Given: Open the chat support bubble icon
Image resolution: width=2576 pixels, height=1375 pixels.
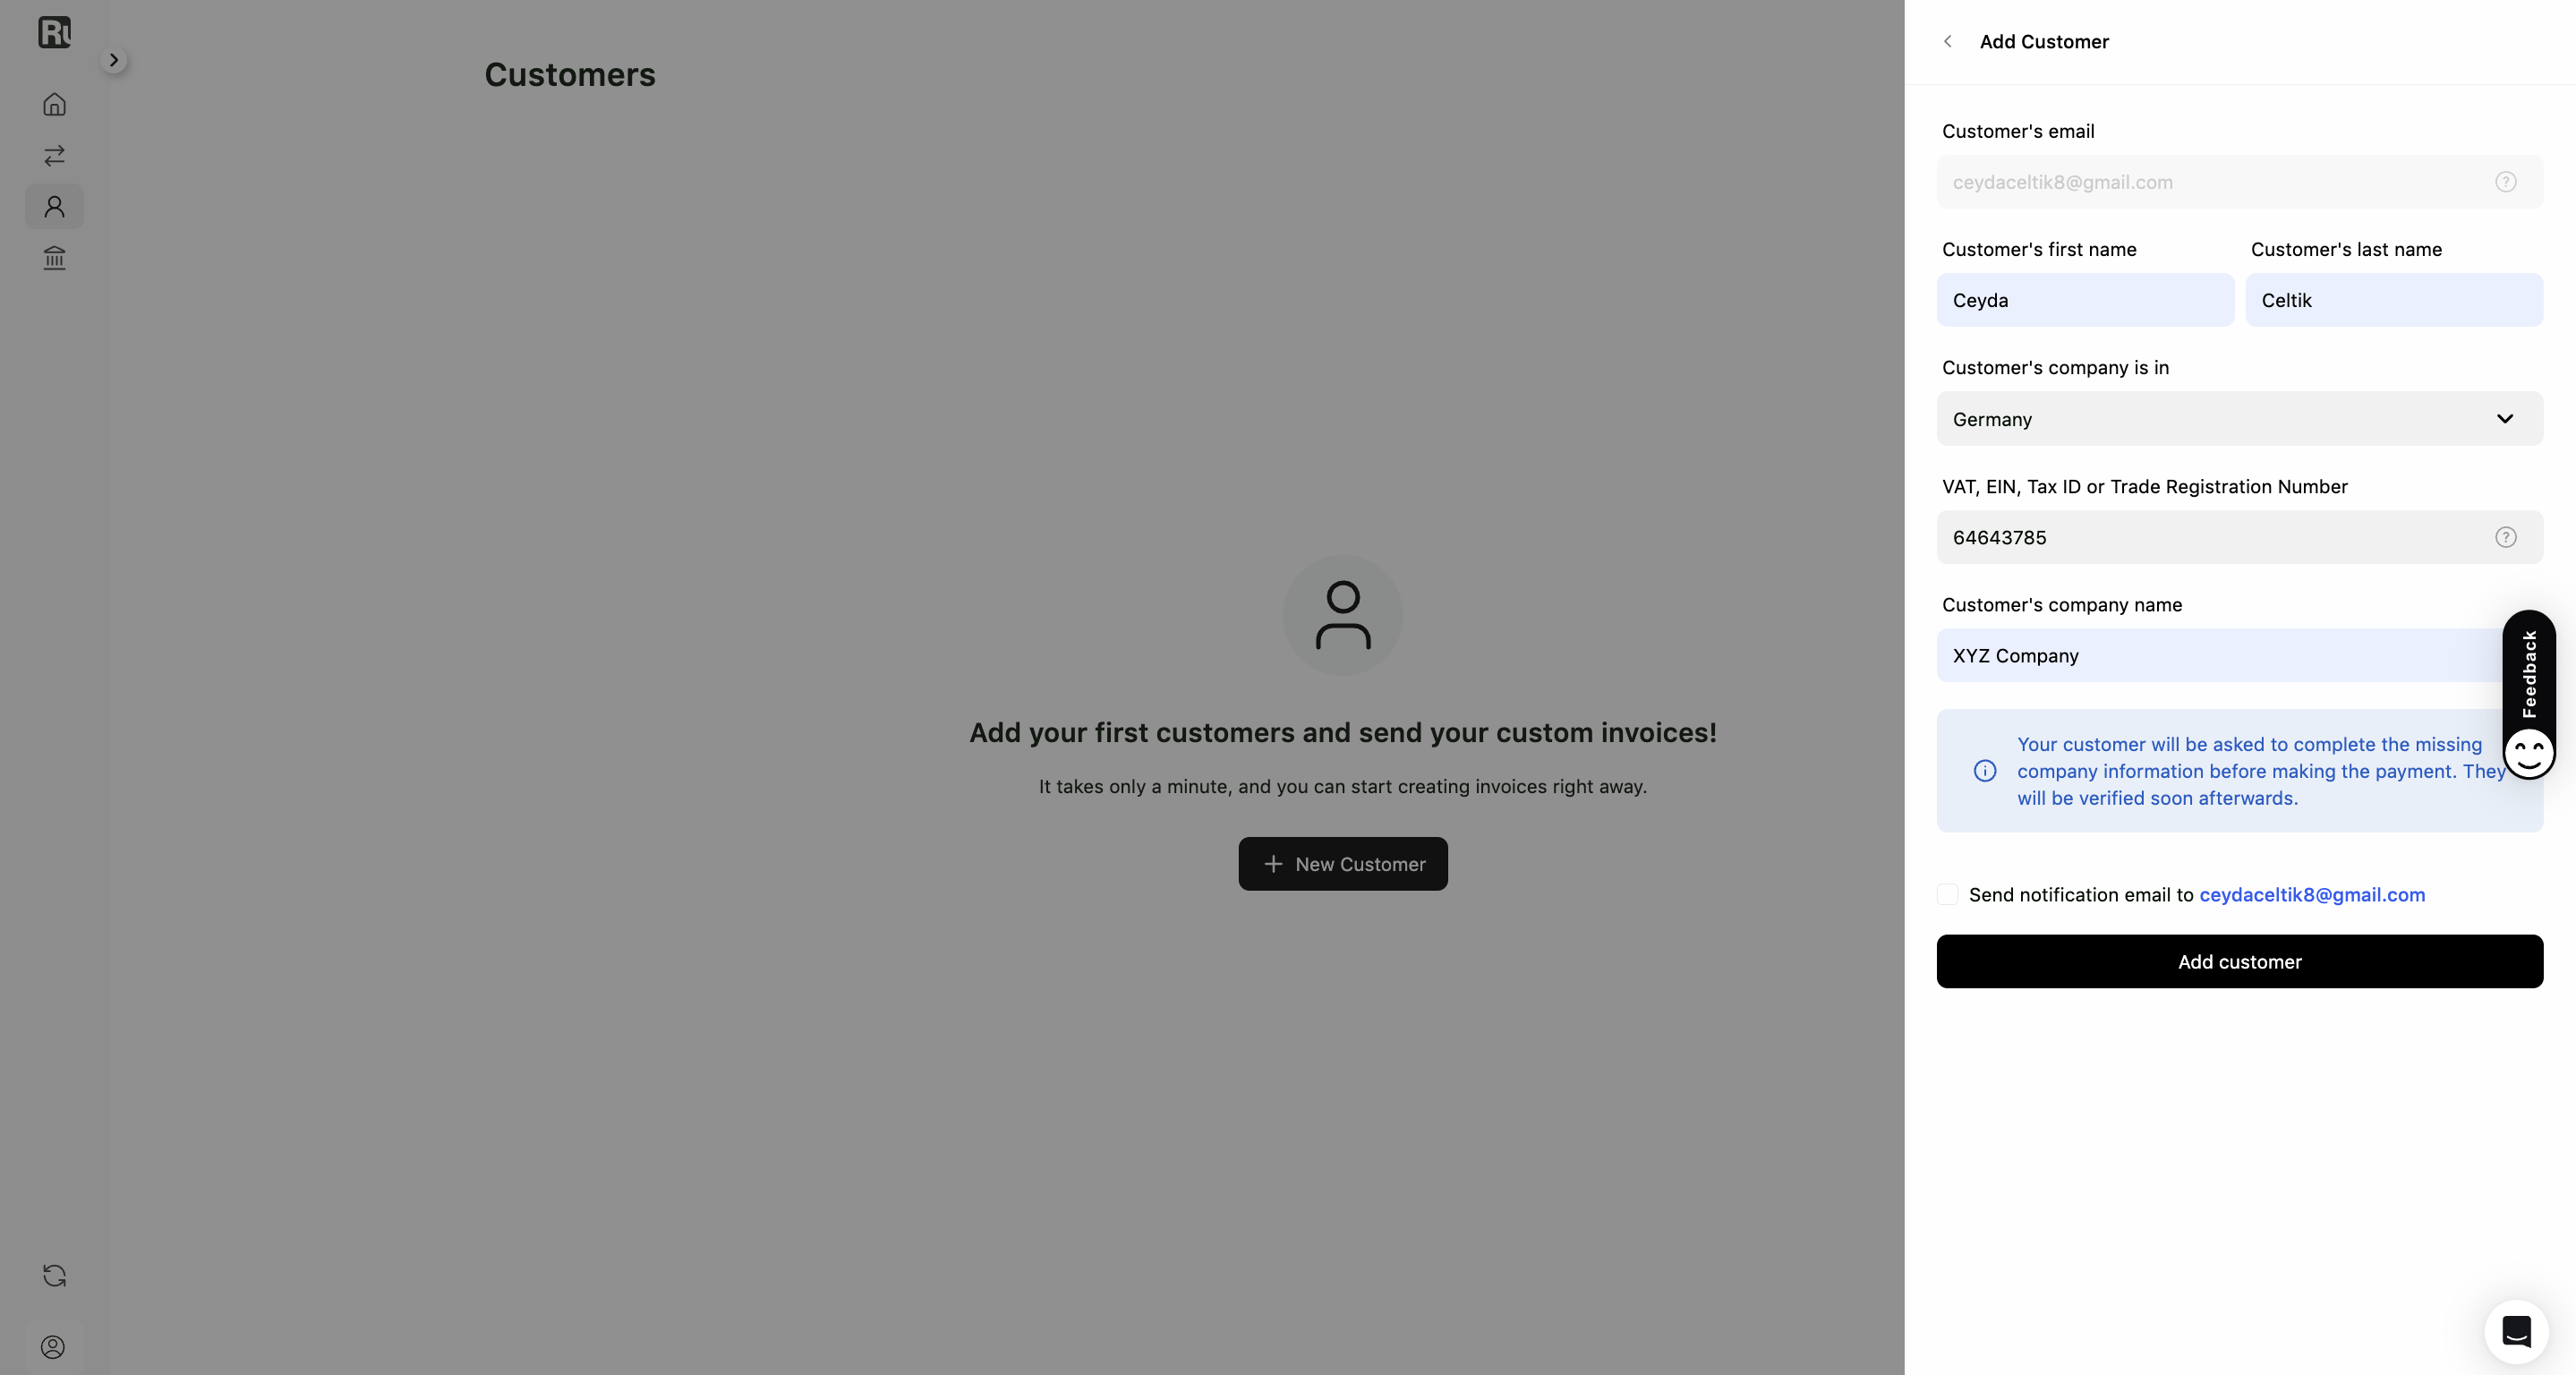Looking at the screenshot, I should point(2516,1331).
